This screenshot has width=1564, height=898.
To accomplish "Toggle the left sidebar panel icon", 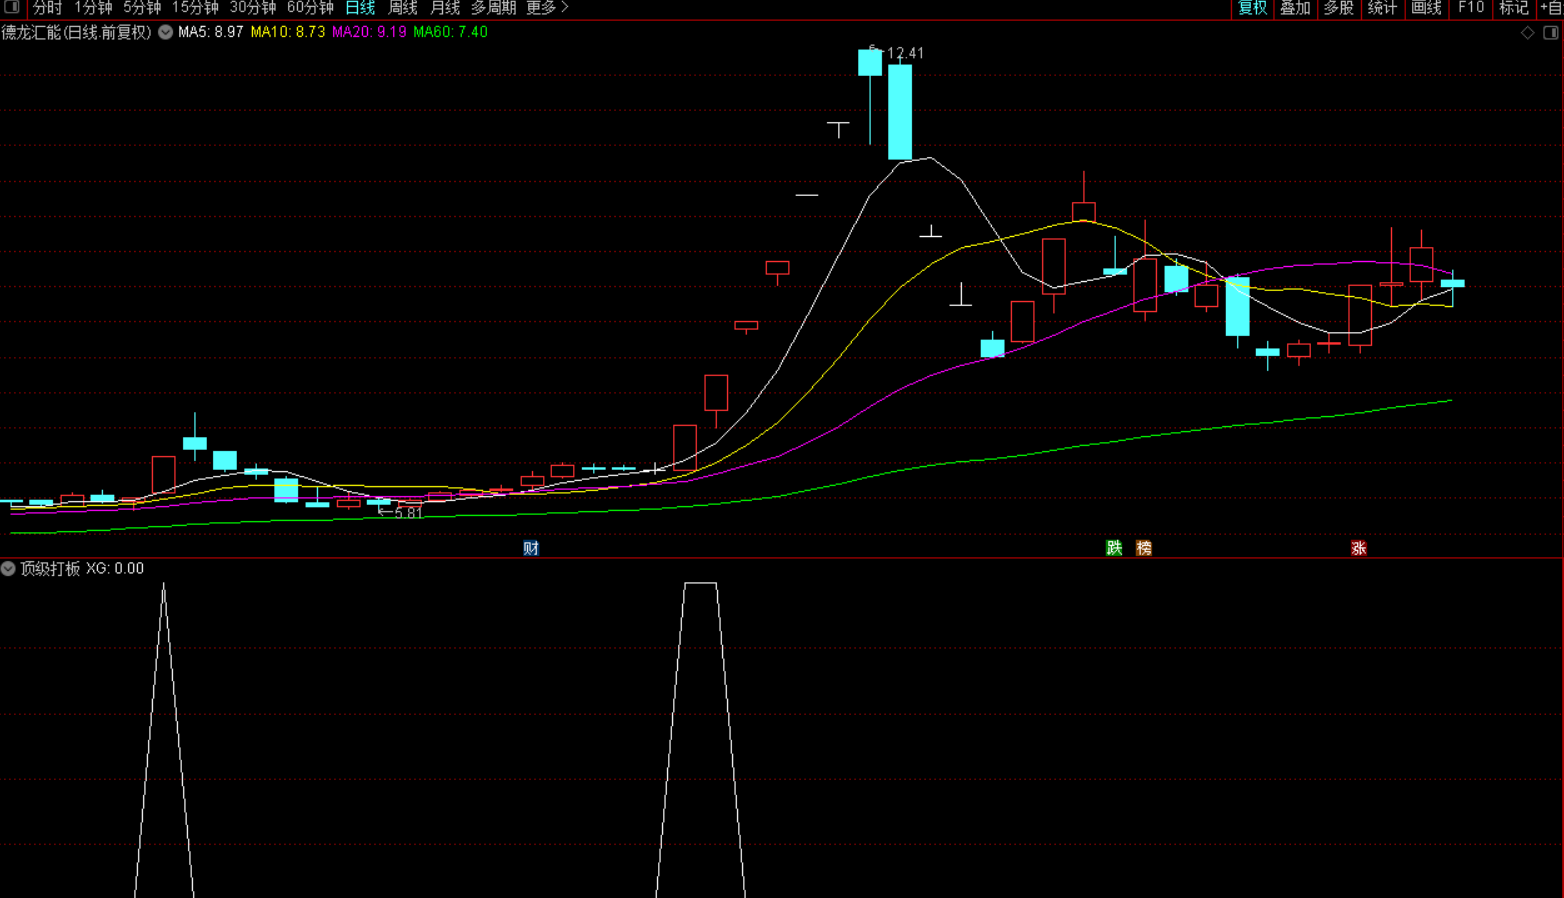I will 12,7.
